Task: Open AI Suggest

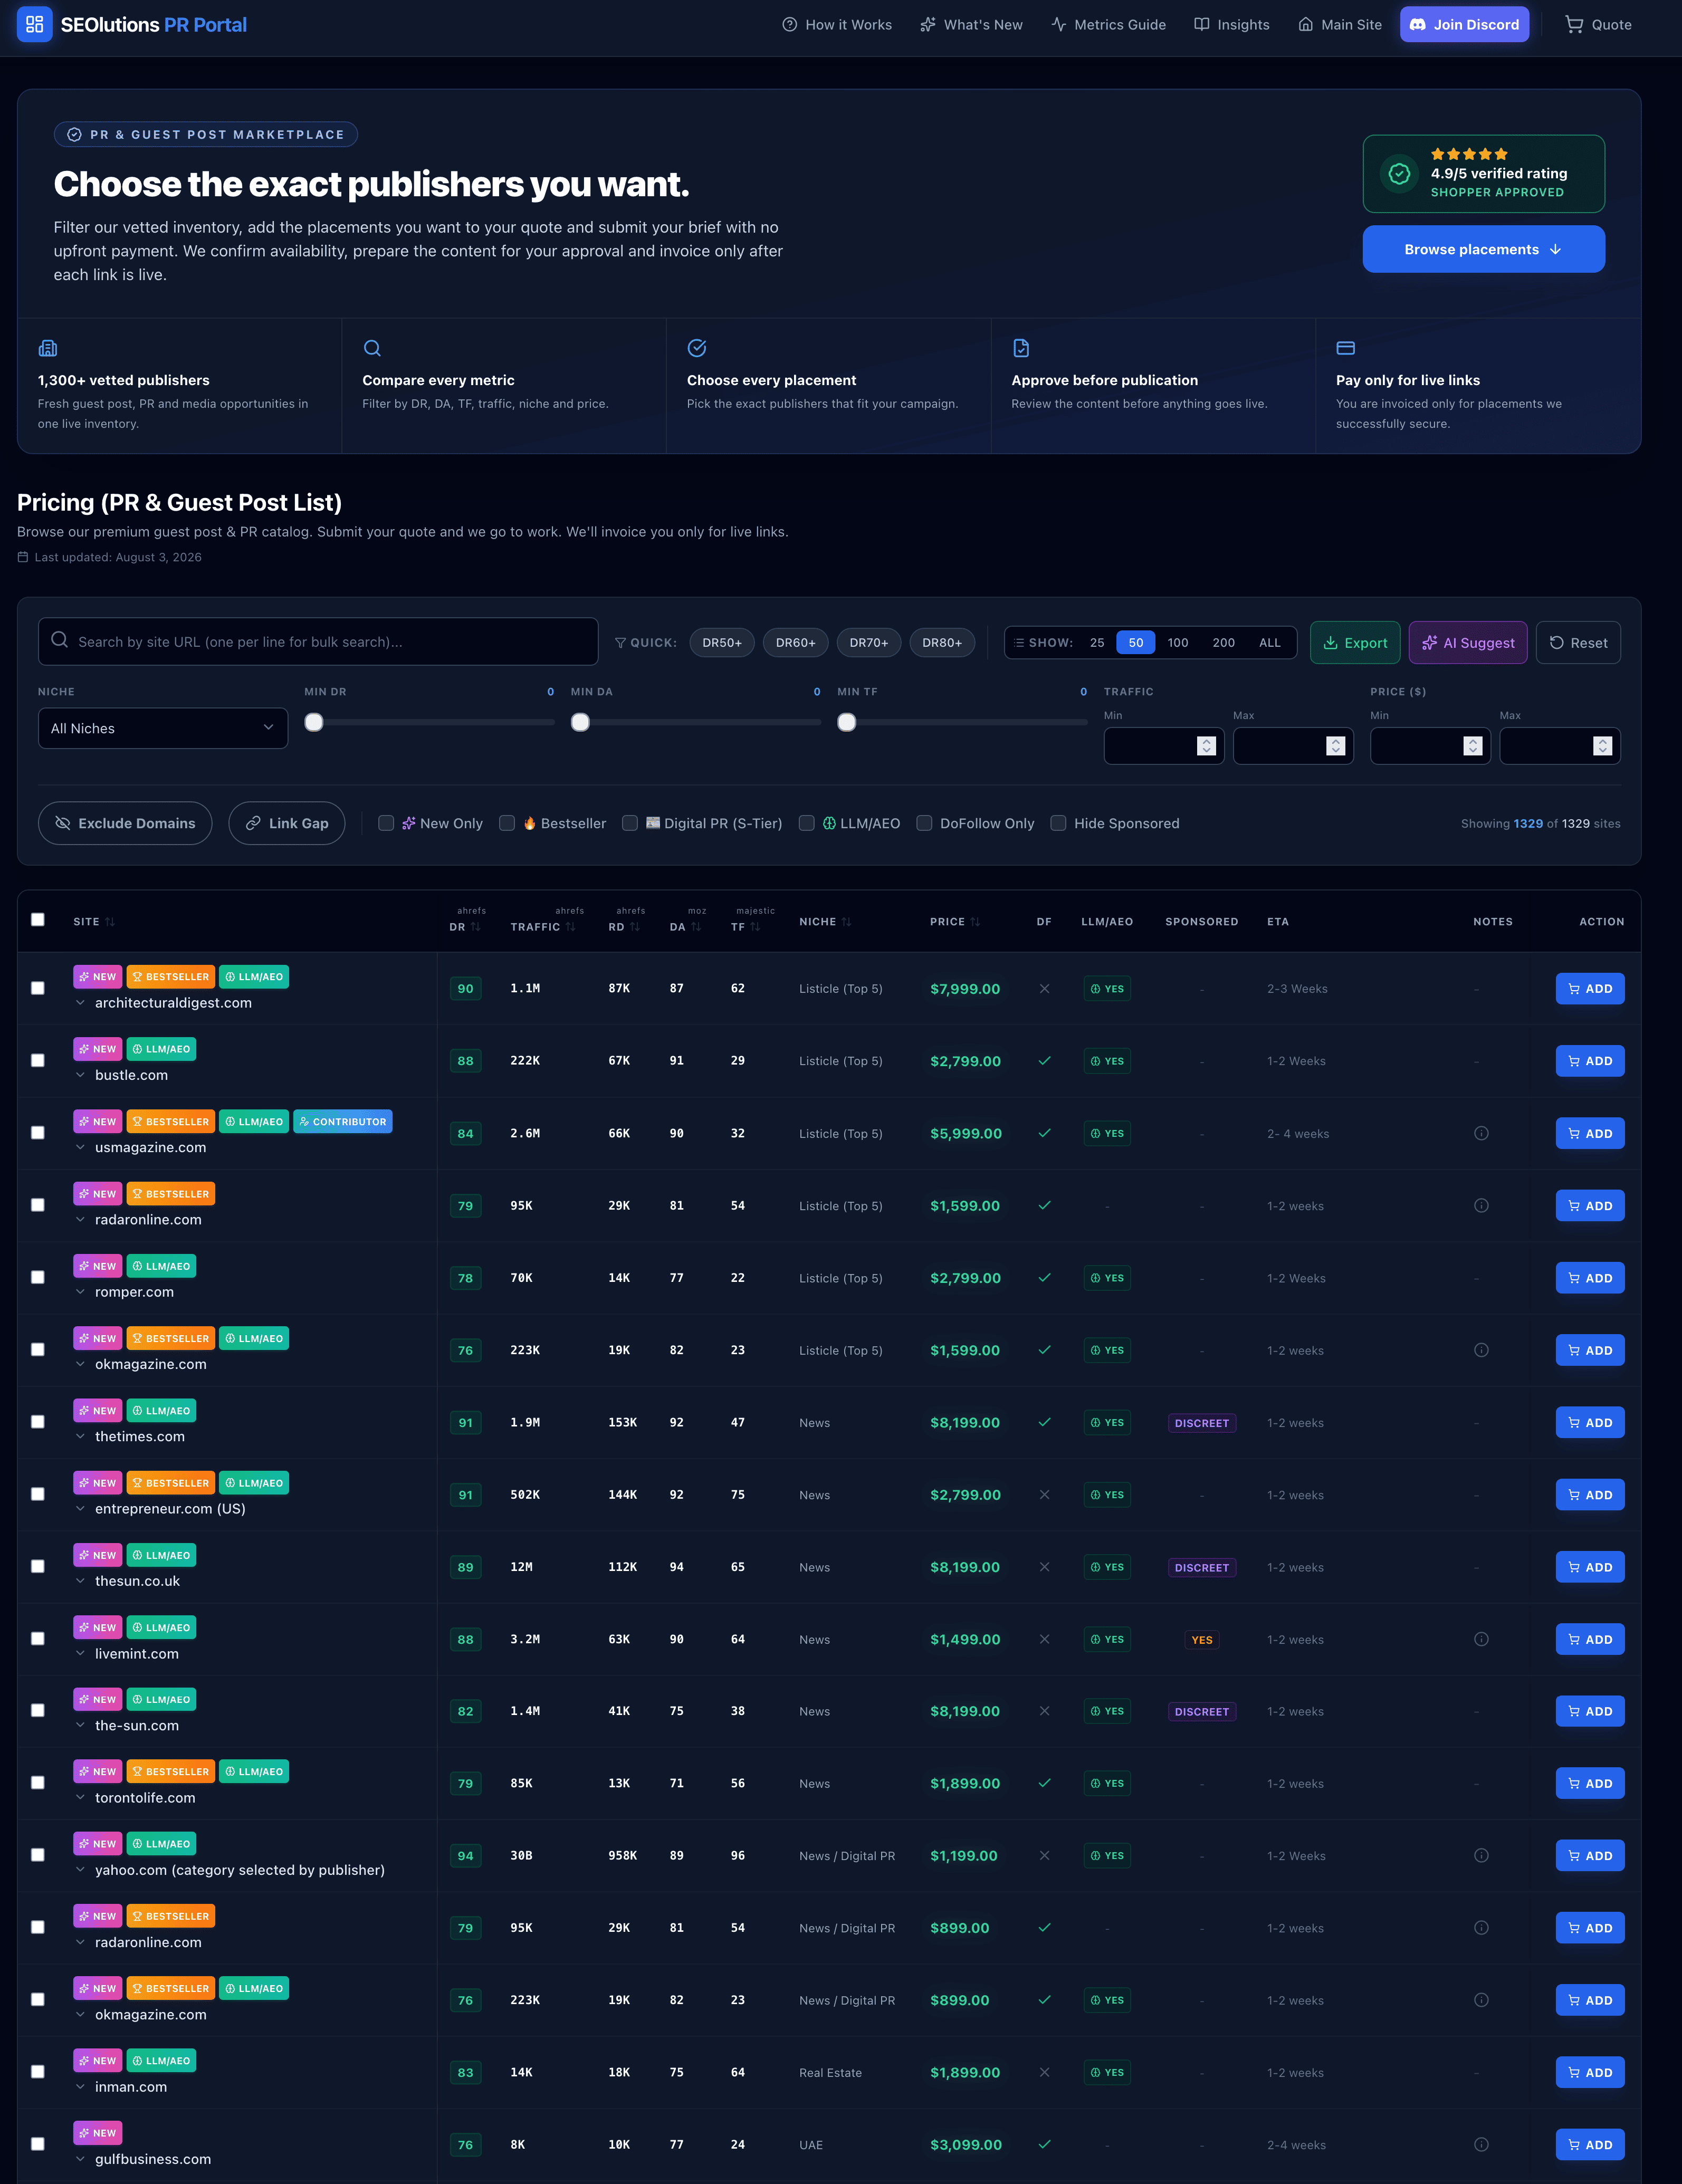Action: point(1468,642)
